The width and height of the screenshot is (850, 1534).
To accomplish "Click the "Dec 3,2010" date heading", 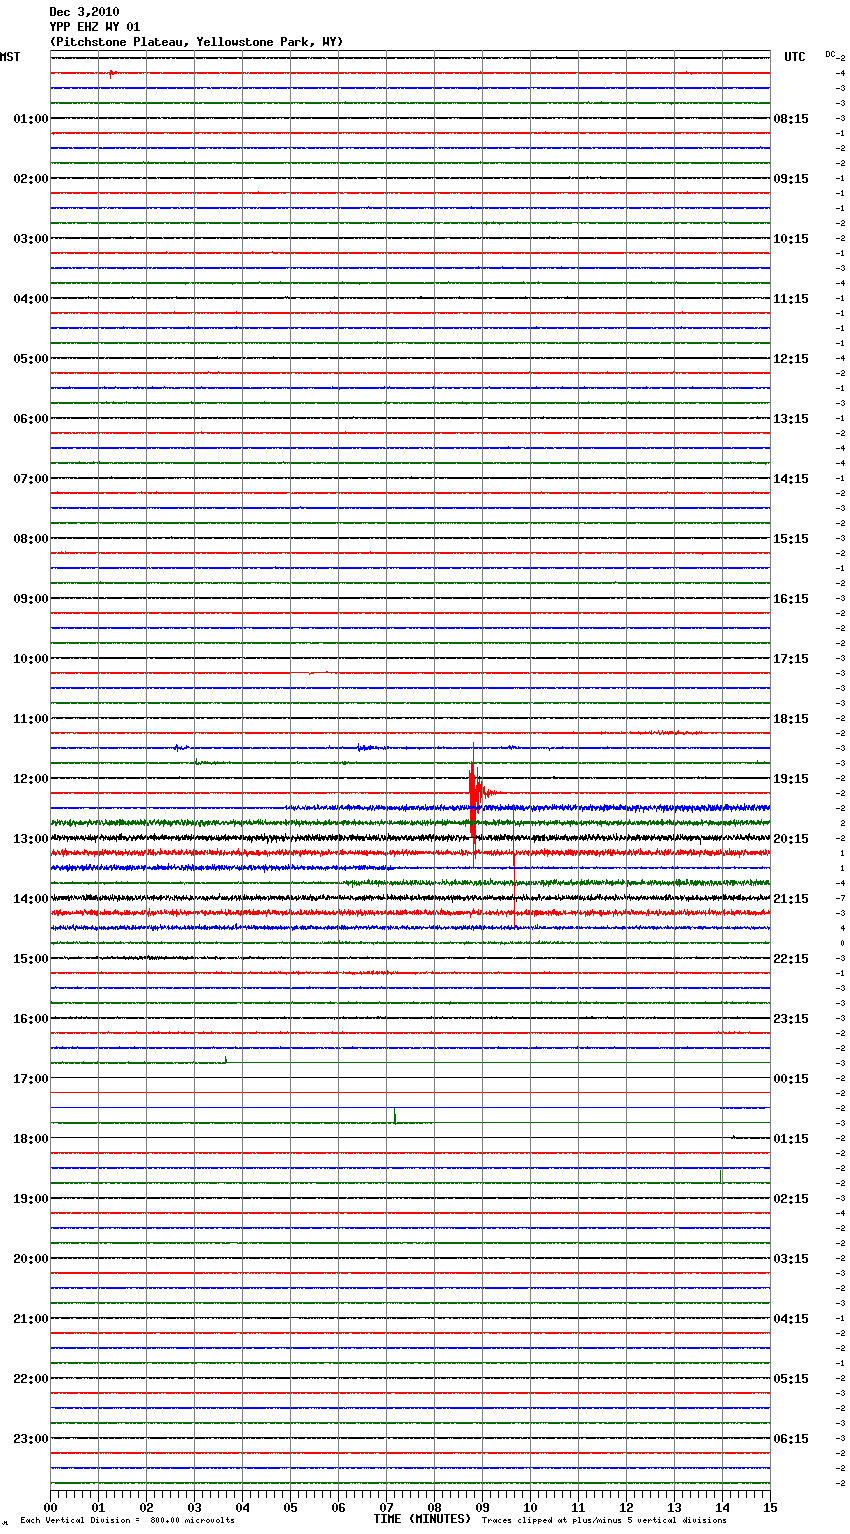I will [x=84, y=12].
